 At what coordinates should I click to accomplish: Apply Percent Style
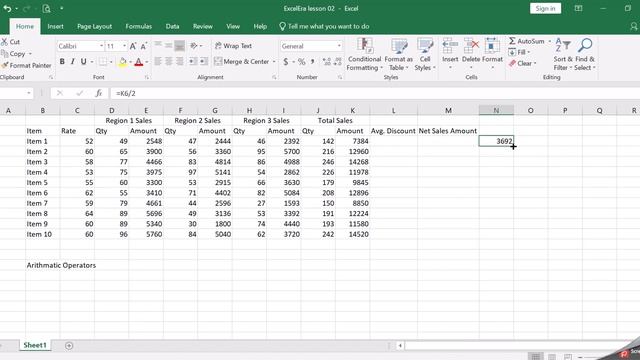click(302, 62)
